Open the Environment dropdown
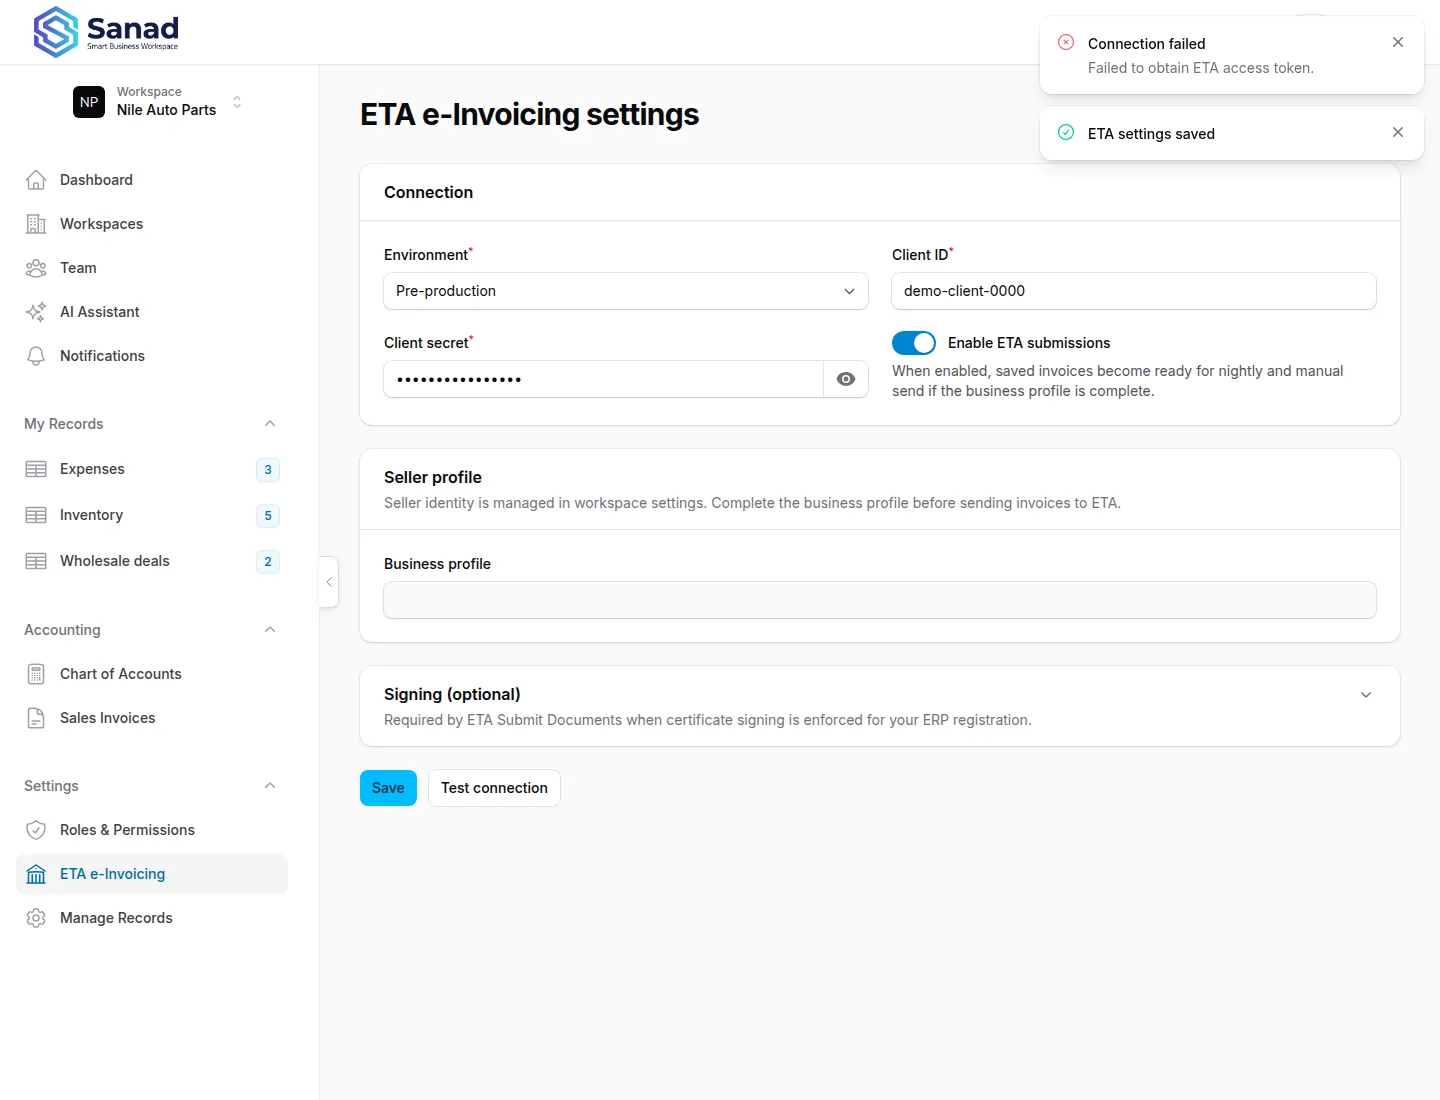Image resolution: width=1440 pixels, height=1100 pixels. point(626,291)
